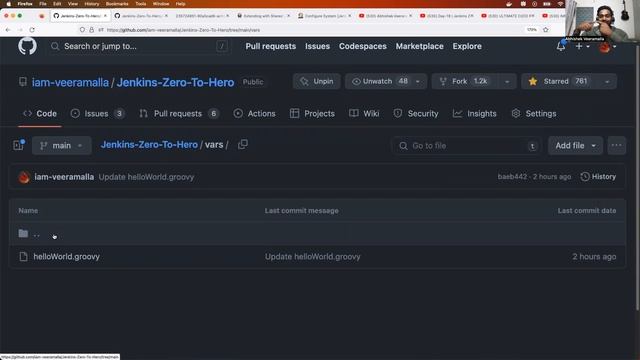Reload the page
Screen dimensions: 640x360
click(32, 30)
